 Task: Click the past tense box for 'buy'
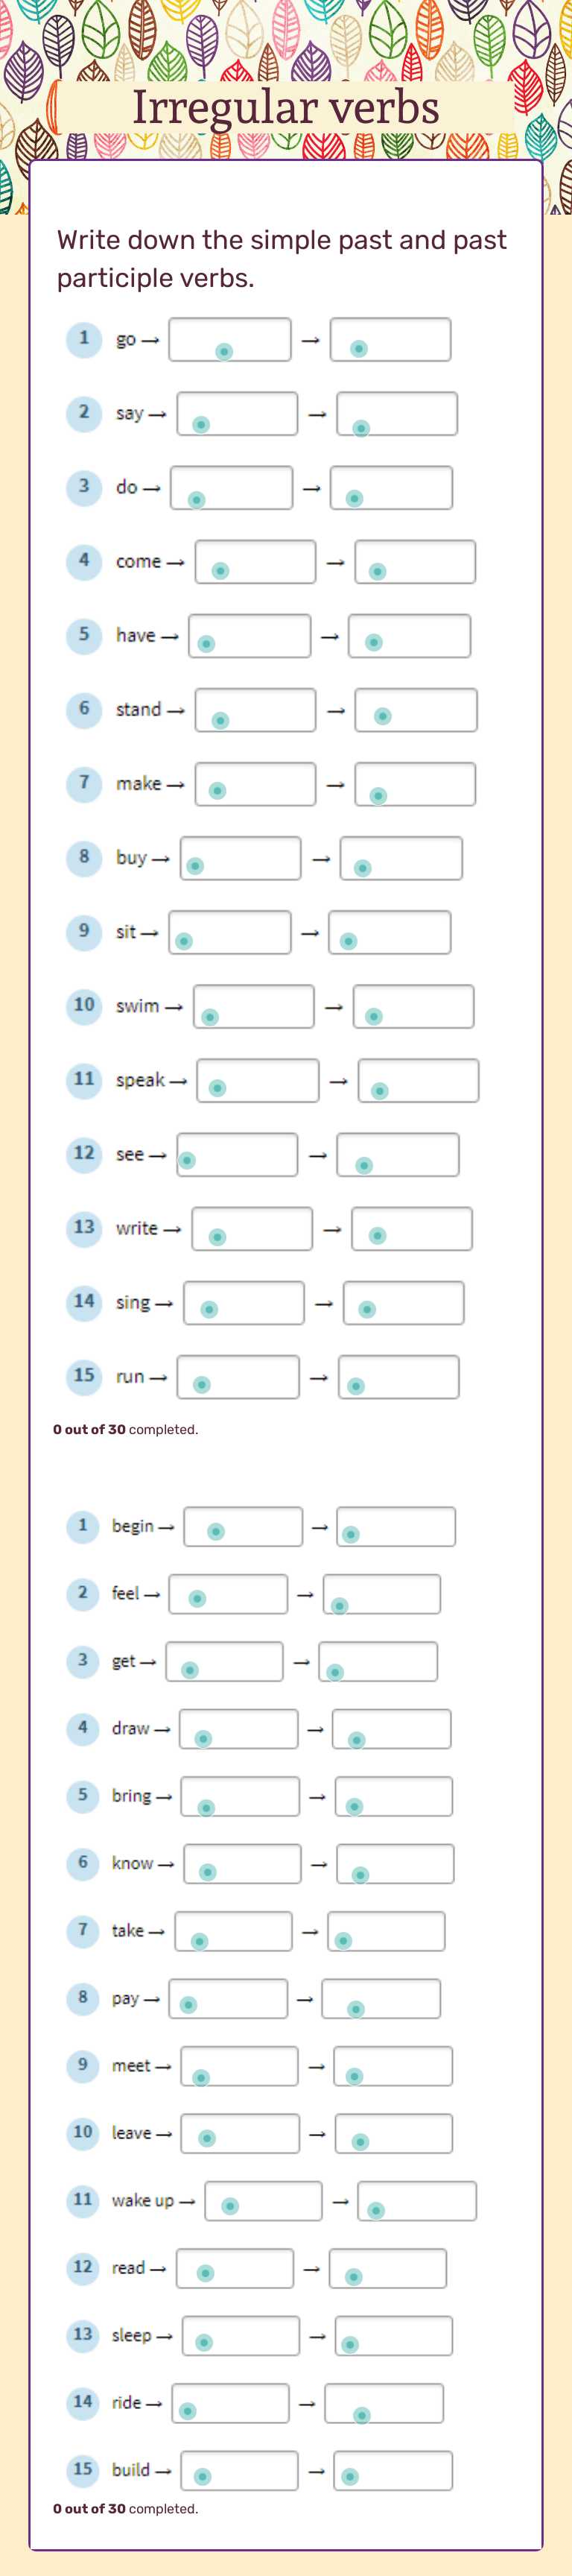coord(240,857)
